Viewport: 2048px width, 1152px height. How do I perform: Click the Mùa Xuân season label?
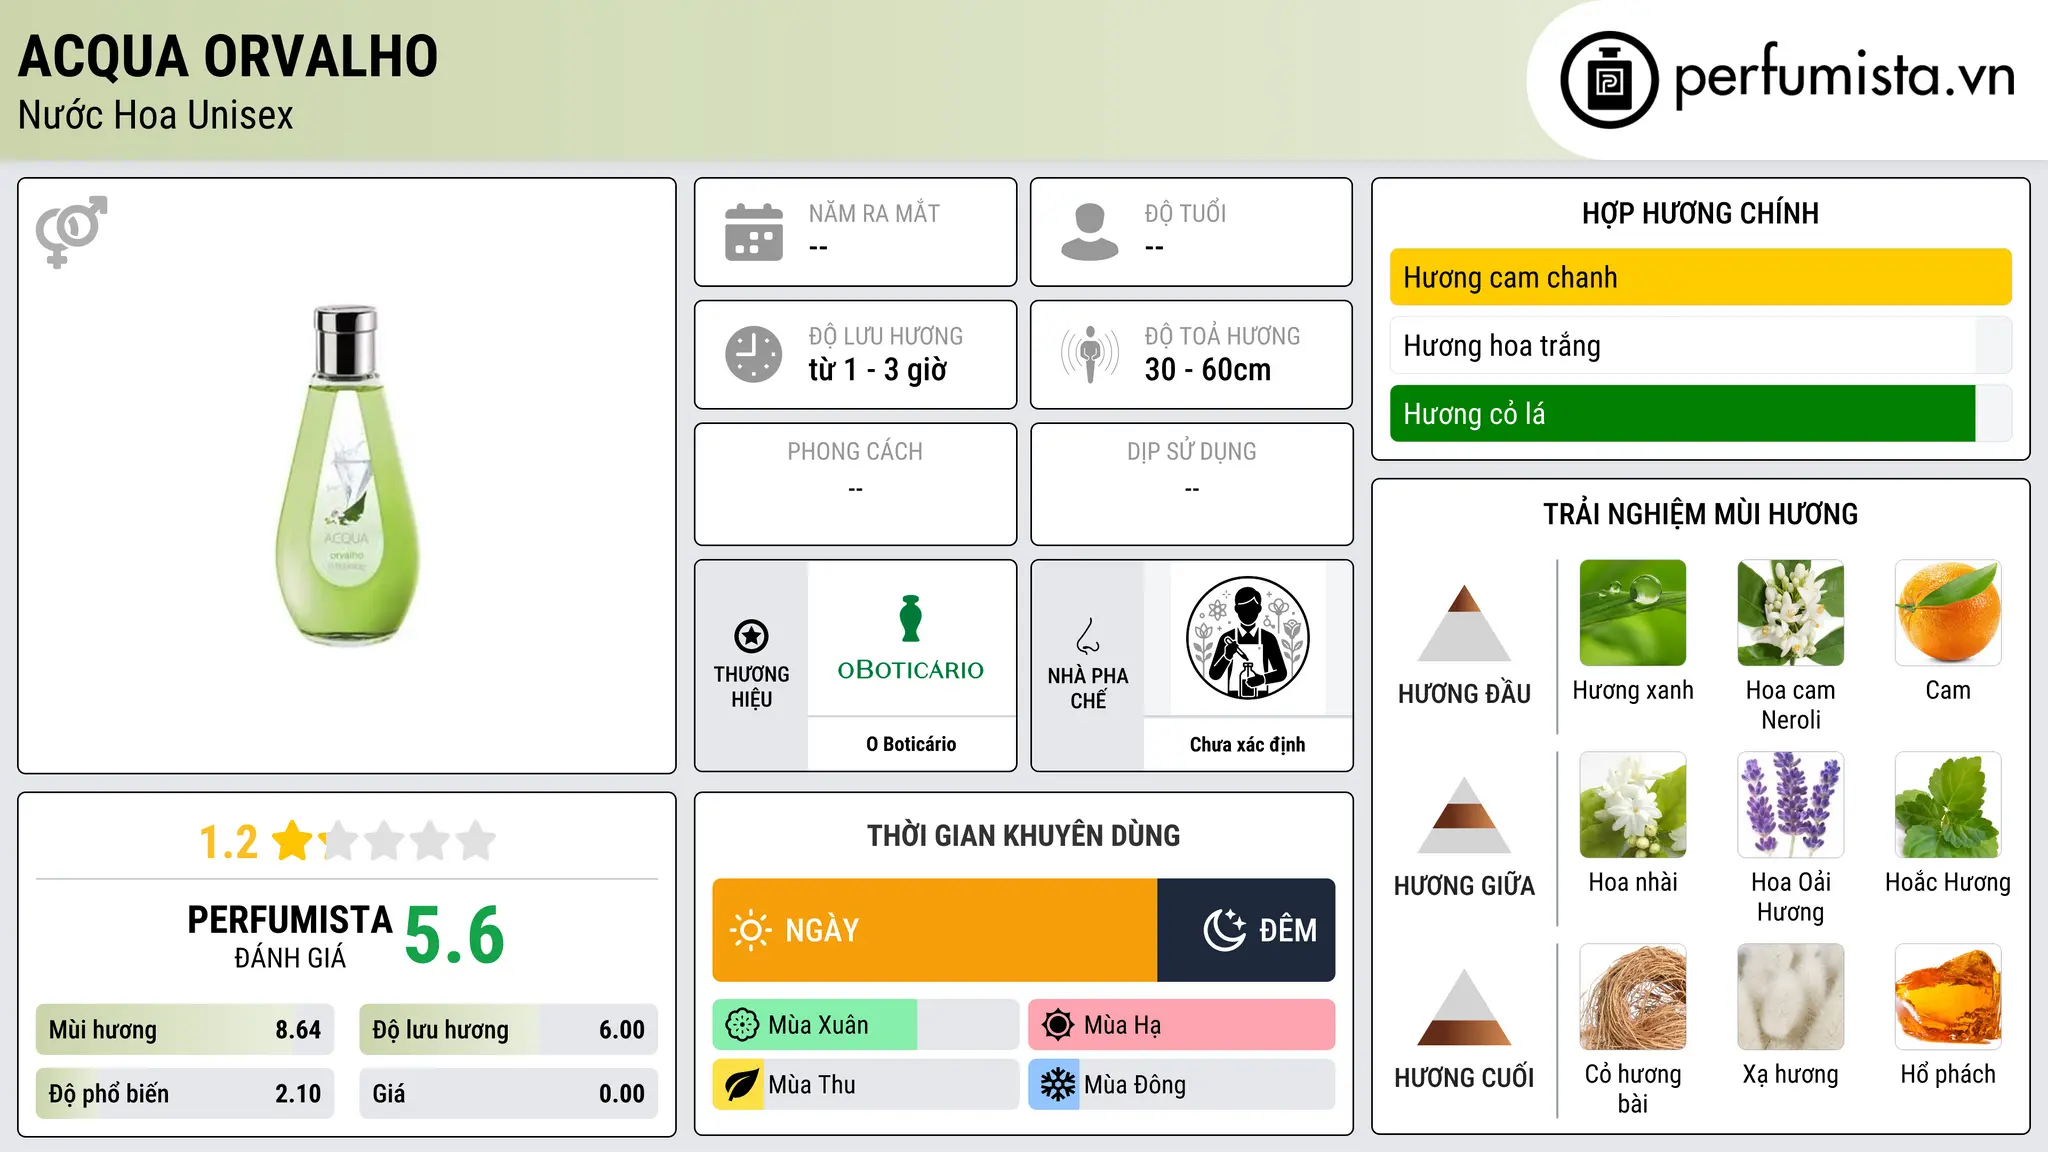point(818,1025)
